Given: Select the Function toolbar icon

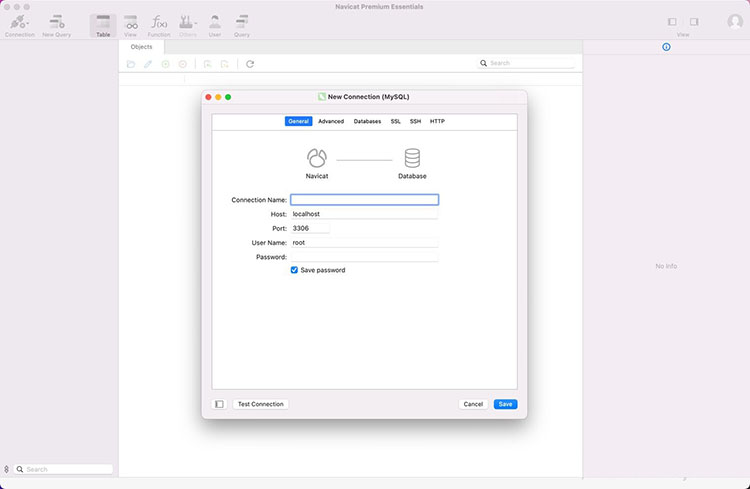Looking at the screenshot, I should point(159,25).
